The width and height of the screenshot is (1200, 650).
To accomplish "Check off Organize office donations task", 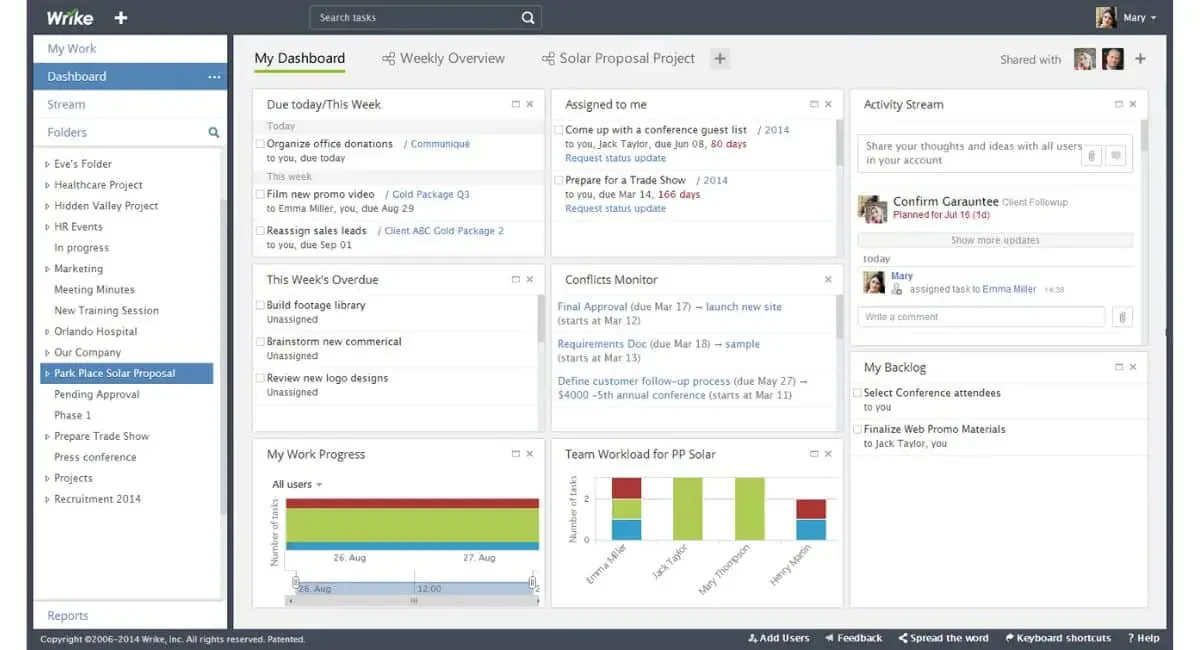I will 261,144.
